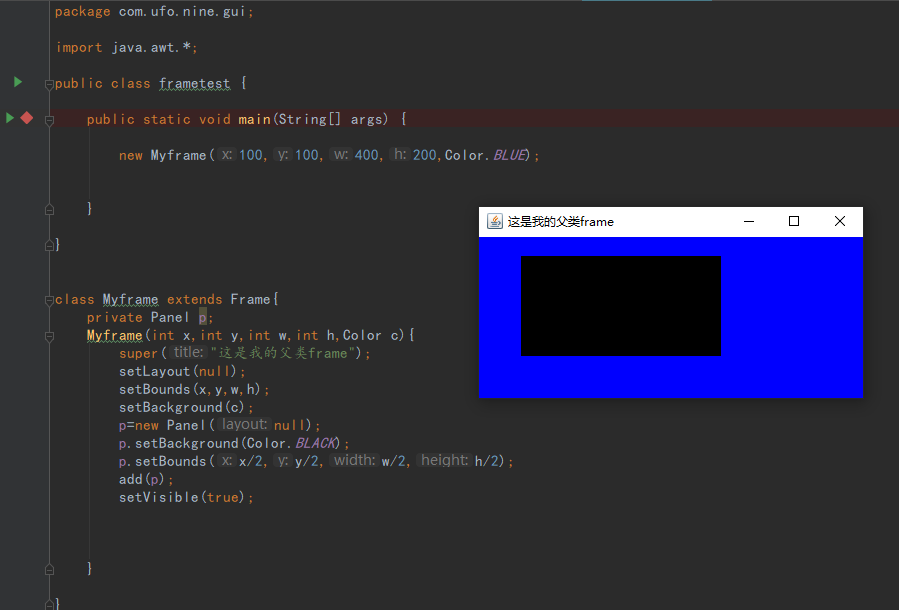Click the class name frametest in the declaration

point(194,84)
